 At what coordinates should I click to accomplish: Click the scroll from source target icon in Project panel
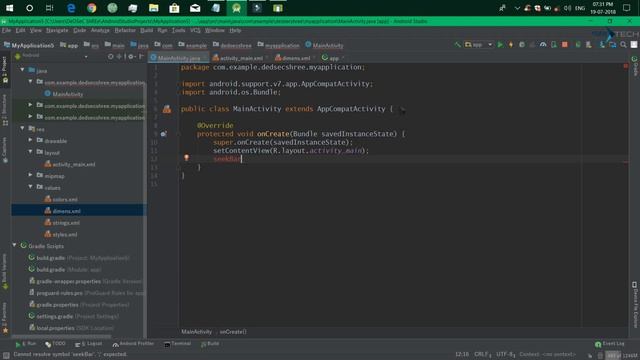tap(111, 57)
